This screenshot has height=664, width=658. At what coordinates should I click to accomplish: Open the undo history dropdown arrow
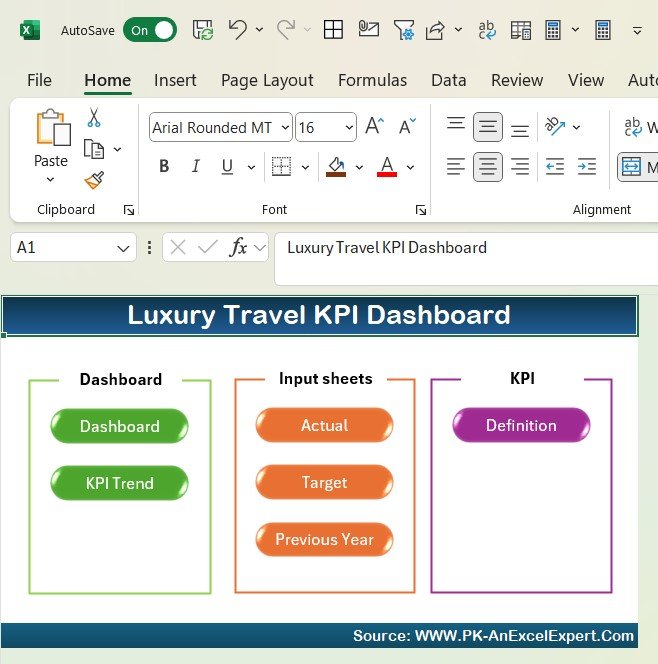pos(259,30)
